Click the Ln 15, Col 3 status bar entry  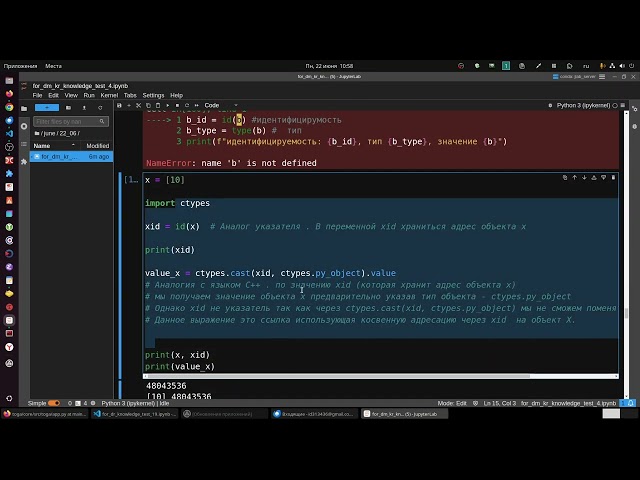coord(500,403)
